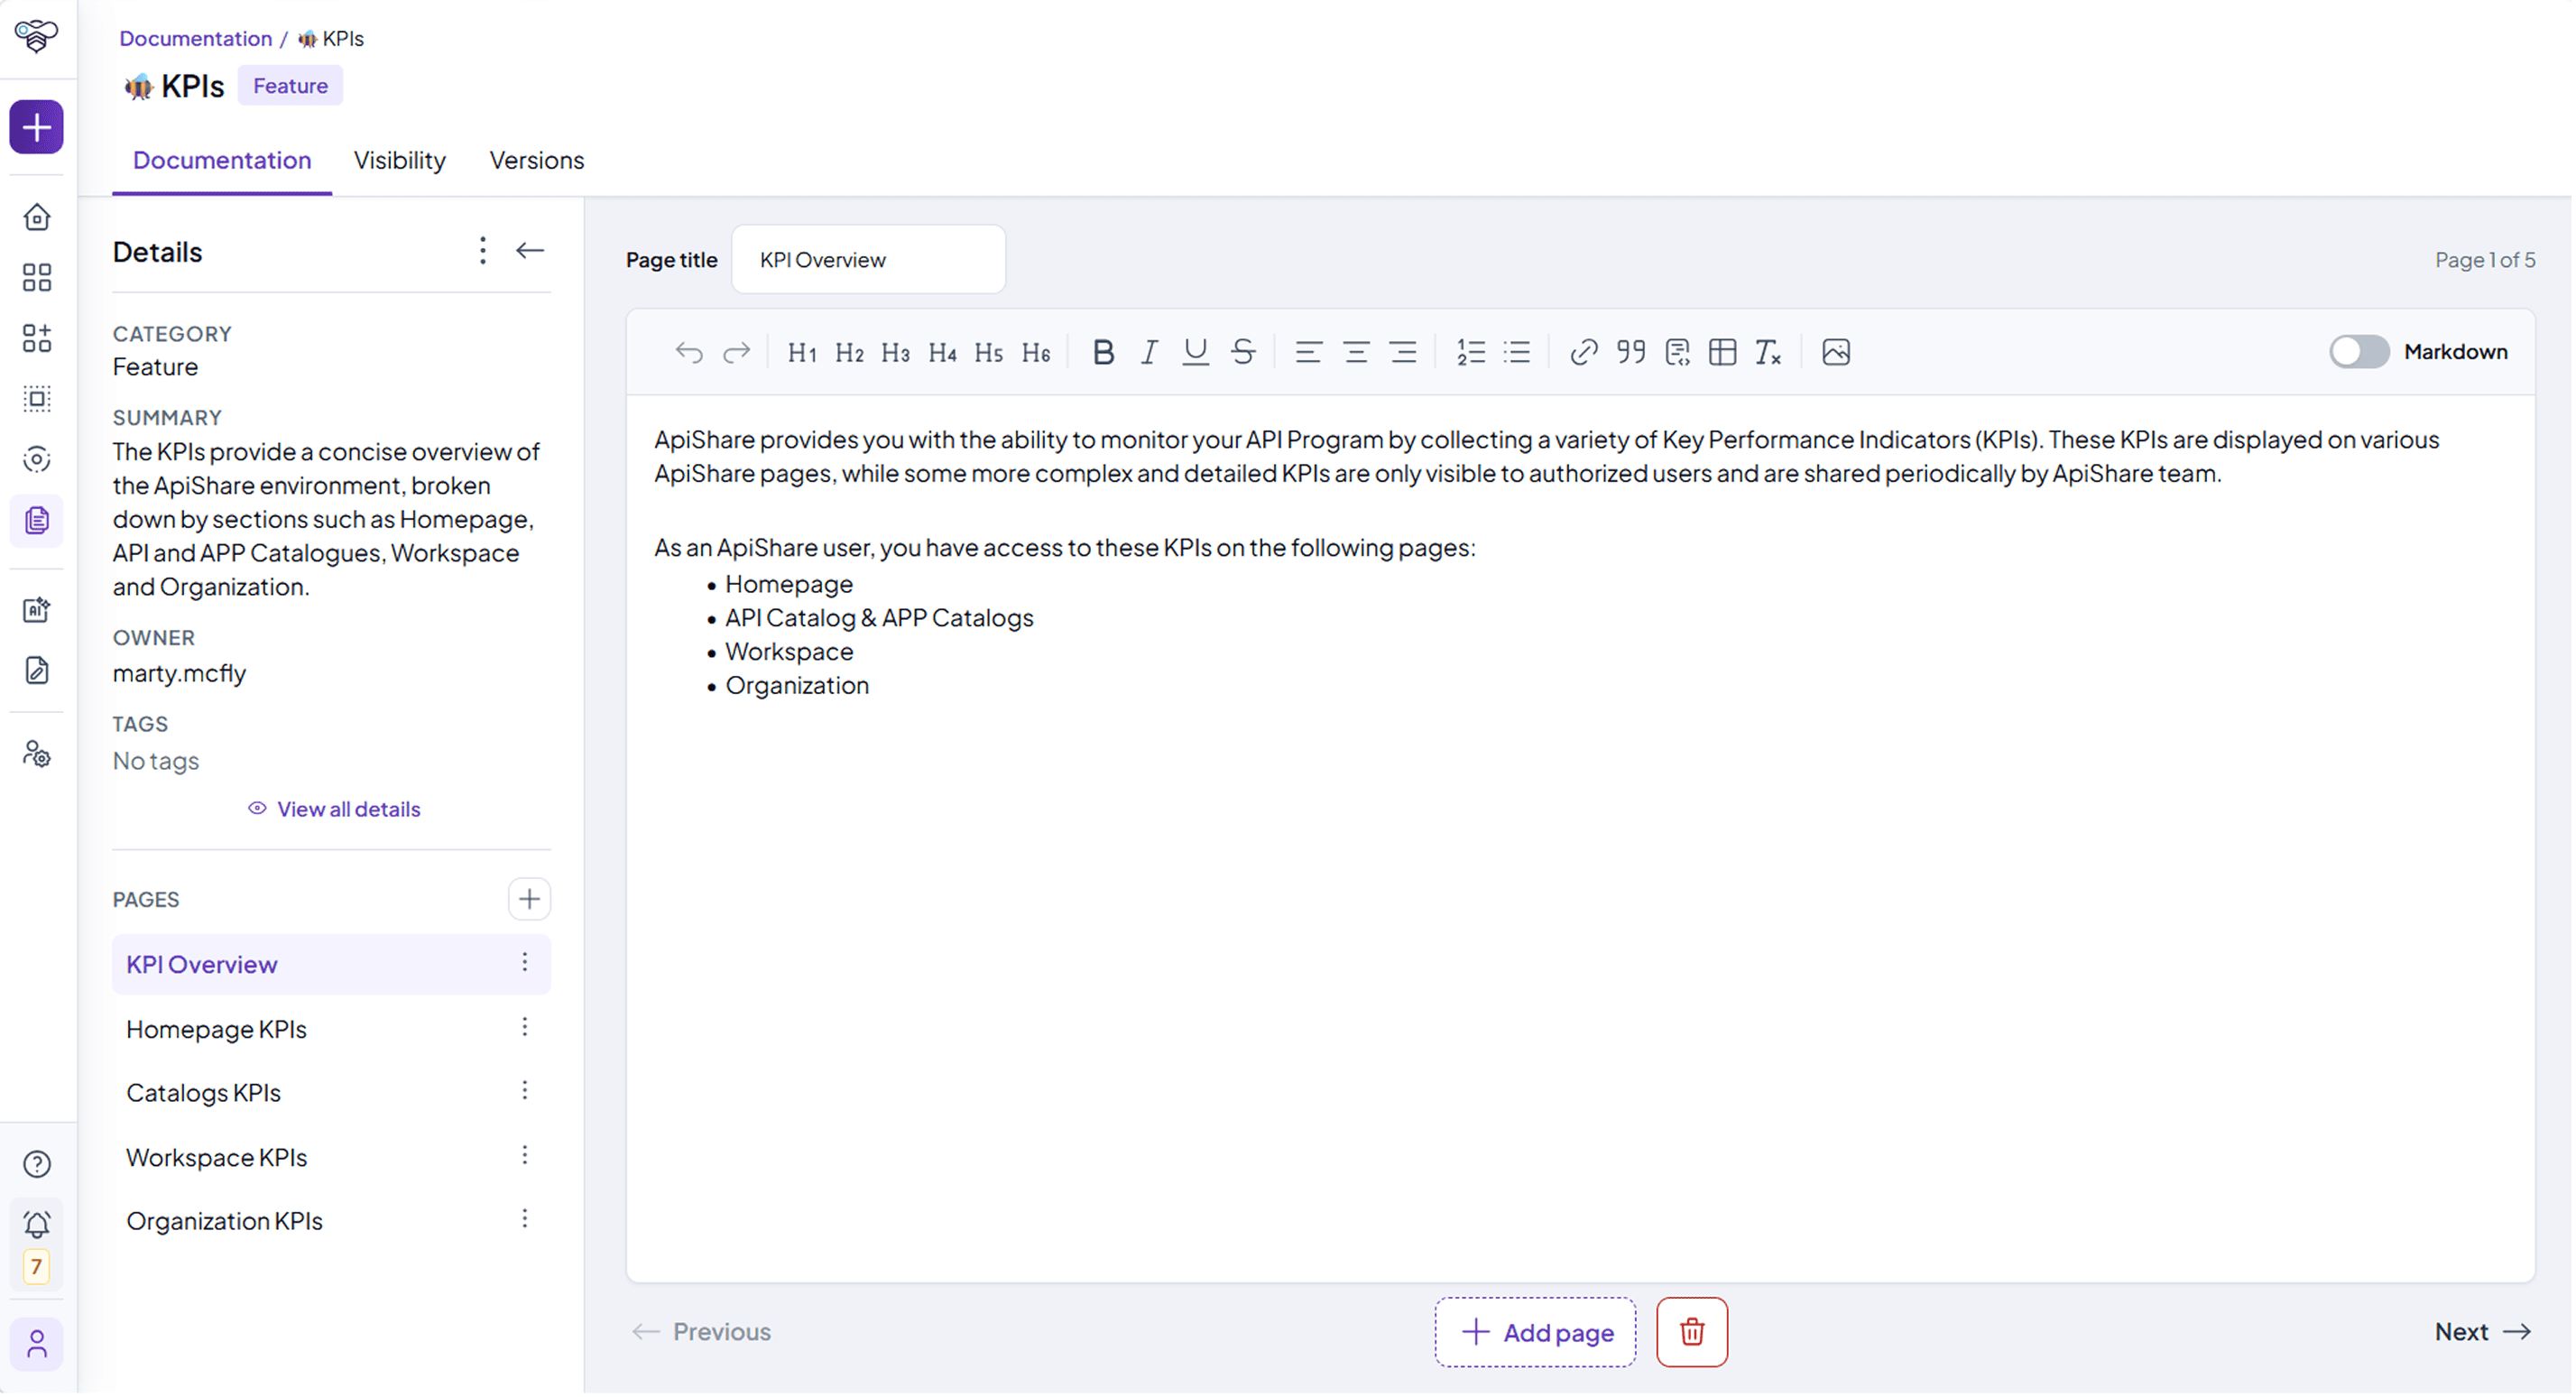This screenshot has width=2576, height=1397.
Task: Open options for Organization KPIs page
Action: point(525,1220)
